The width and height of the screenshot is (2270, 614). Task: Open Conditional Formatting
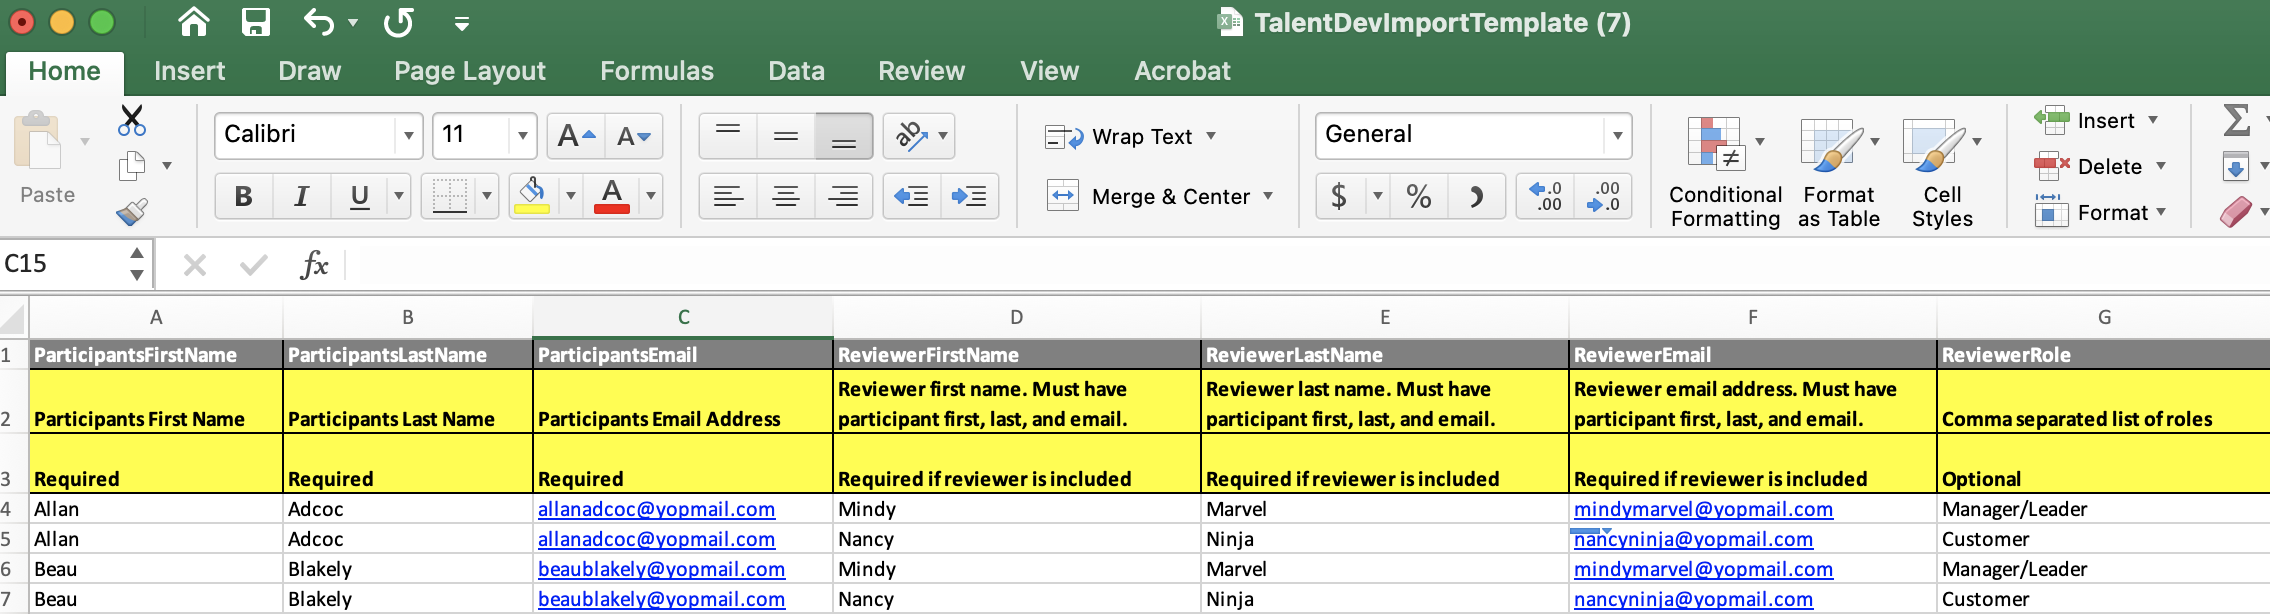click(1725, 172)
